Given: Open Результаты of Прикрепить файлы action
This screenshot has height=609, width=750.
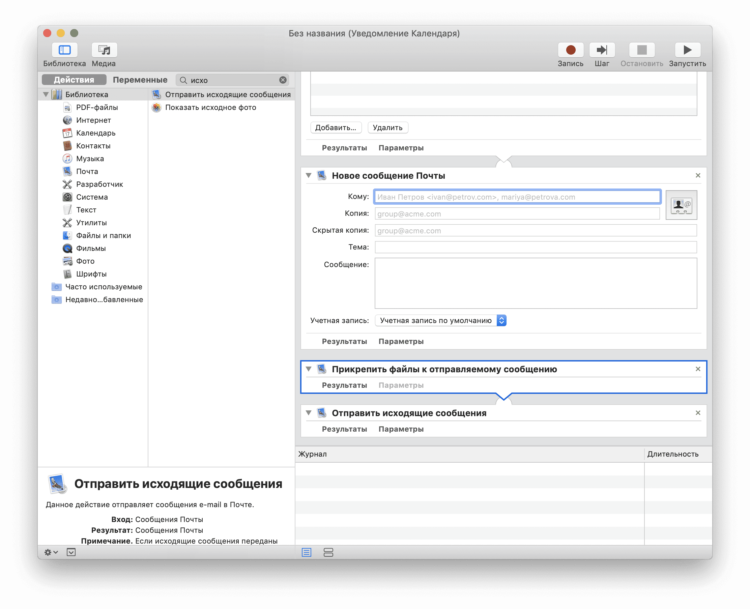Looking at the screenshot, I should pos(344,385).
